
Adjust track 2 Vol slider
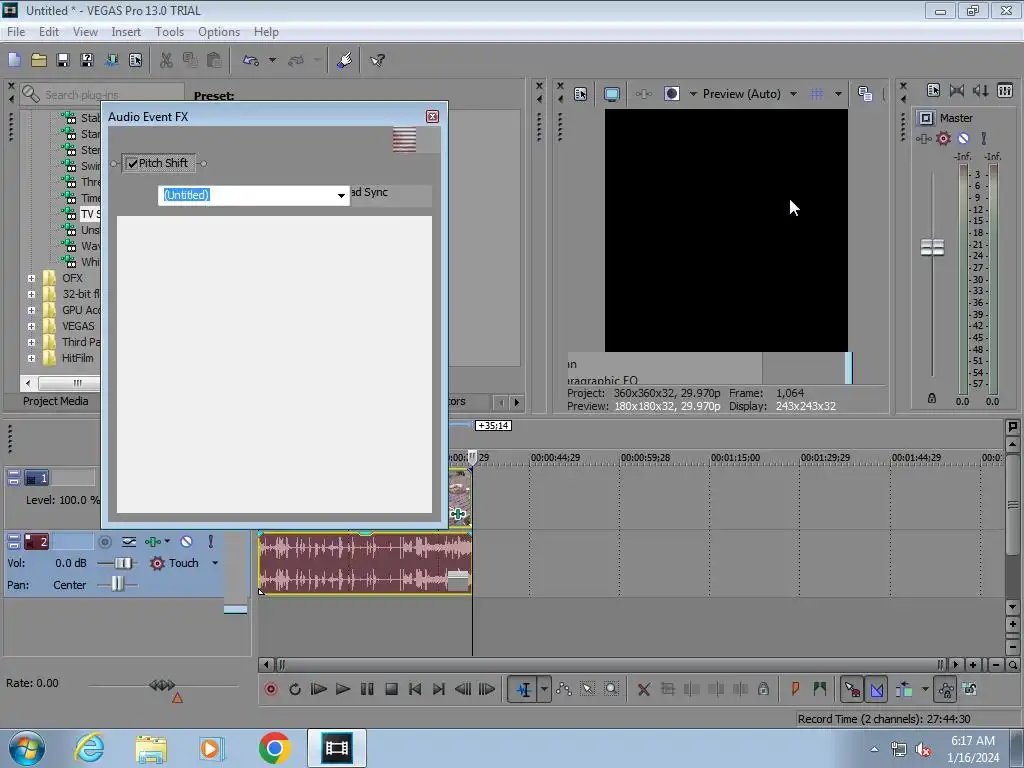tap(123, 563)
